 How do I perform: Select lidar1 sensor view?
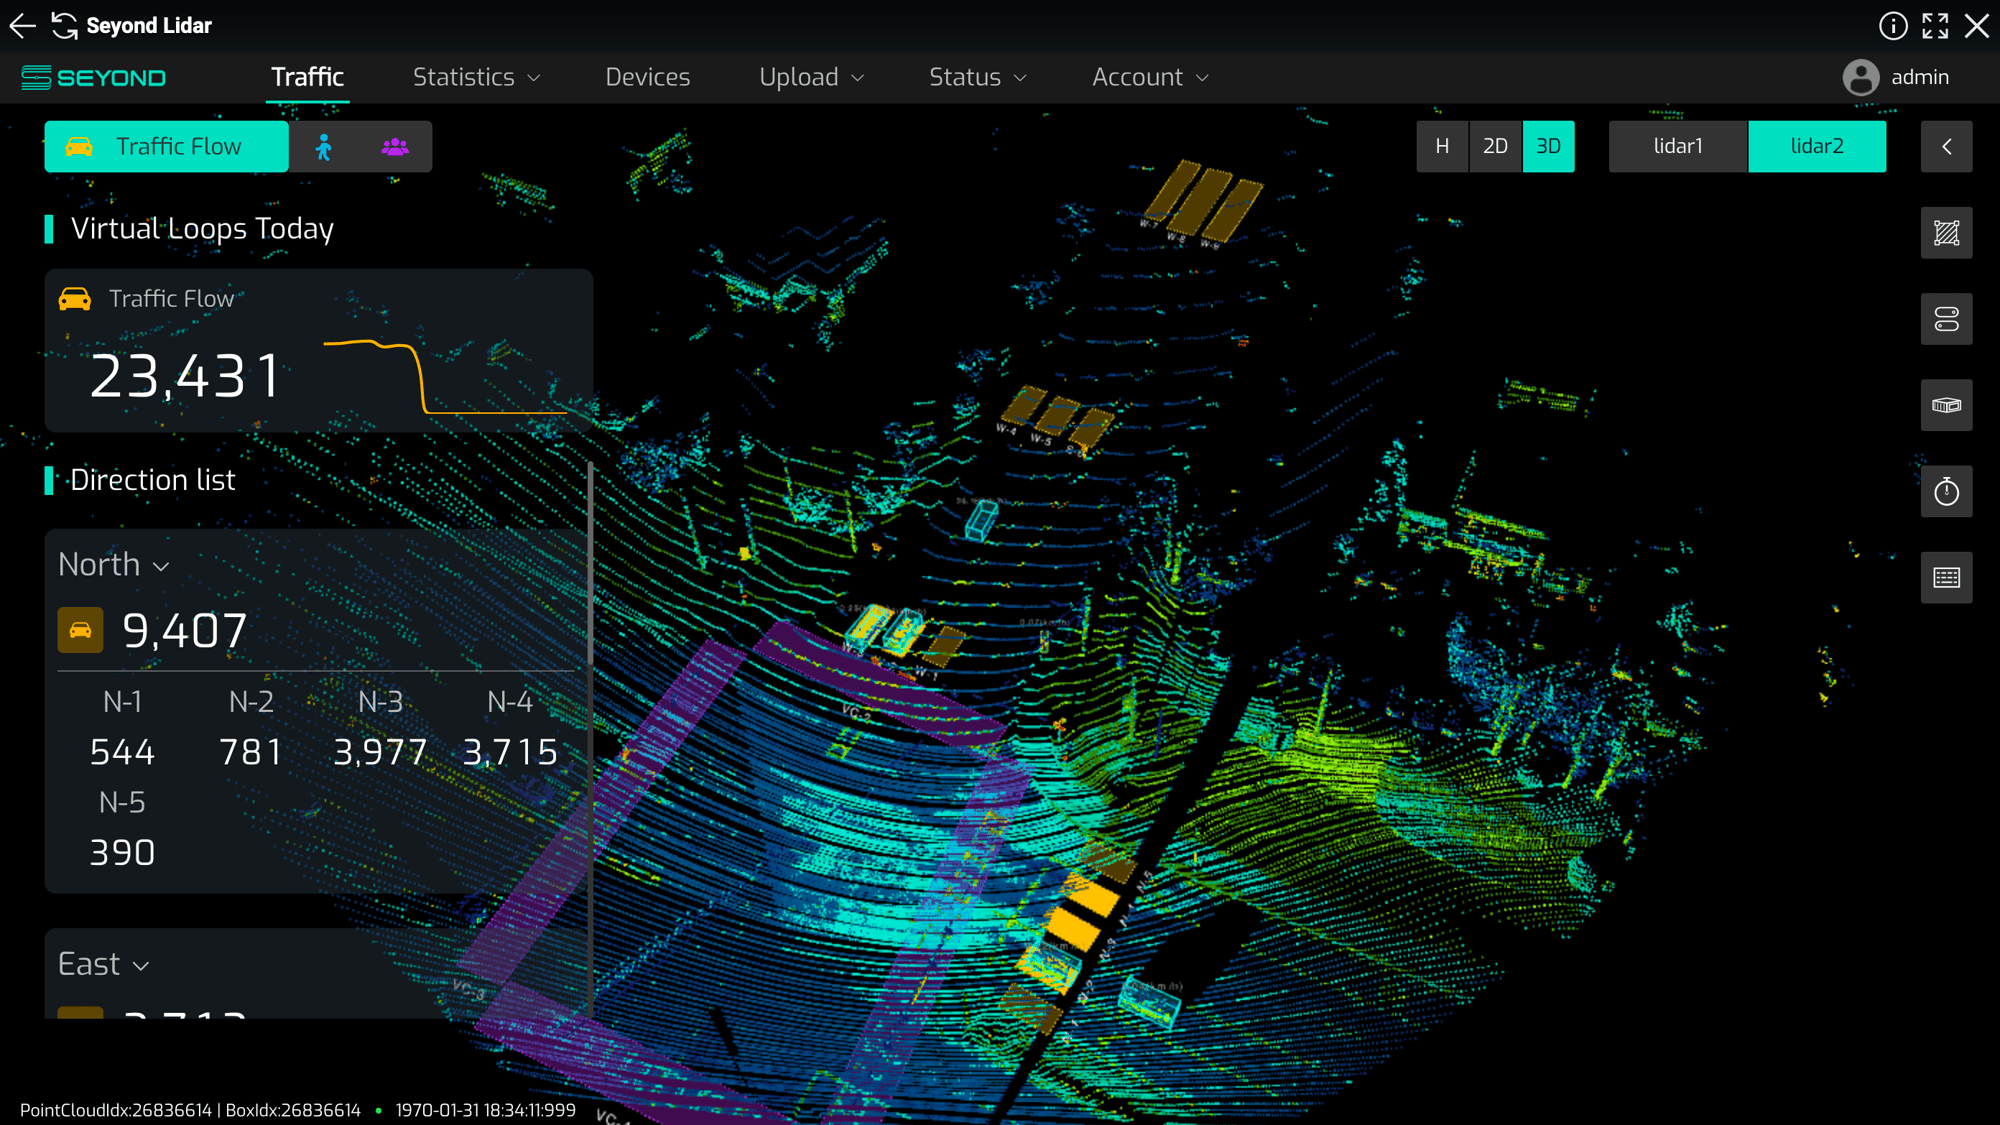(x=1679, y=146)
